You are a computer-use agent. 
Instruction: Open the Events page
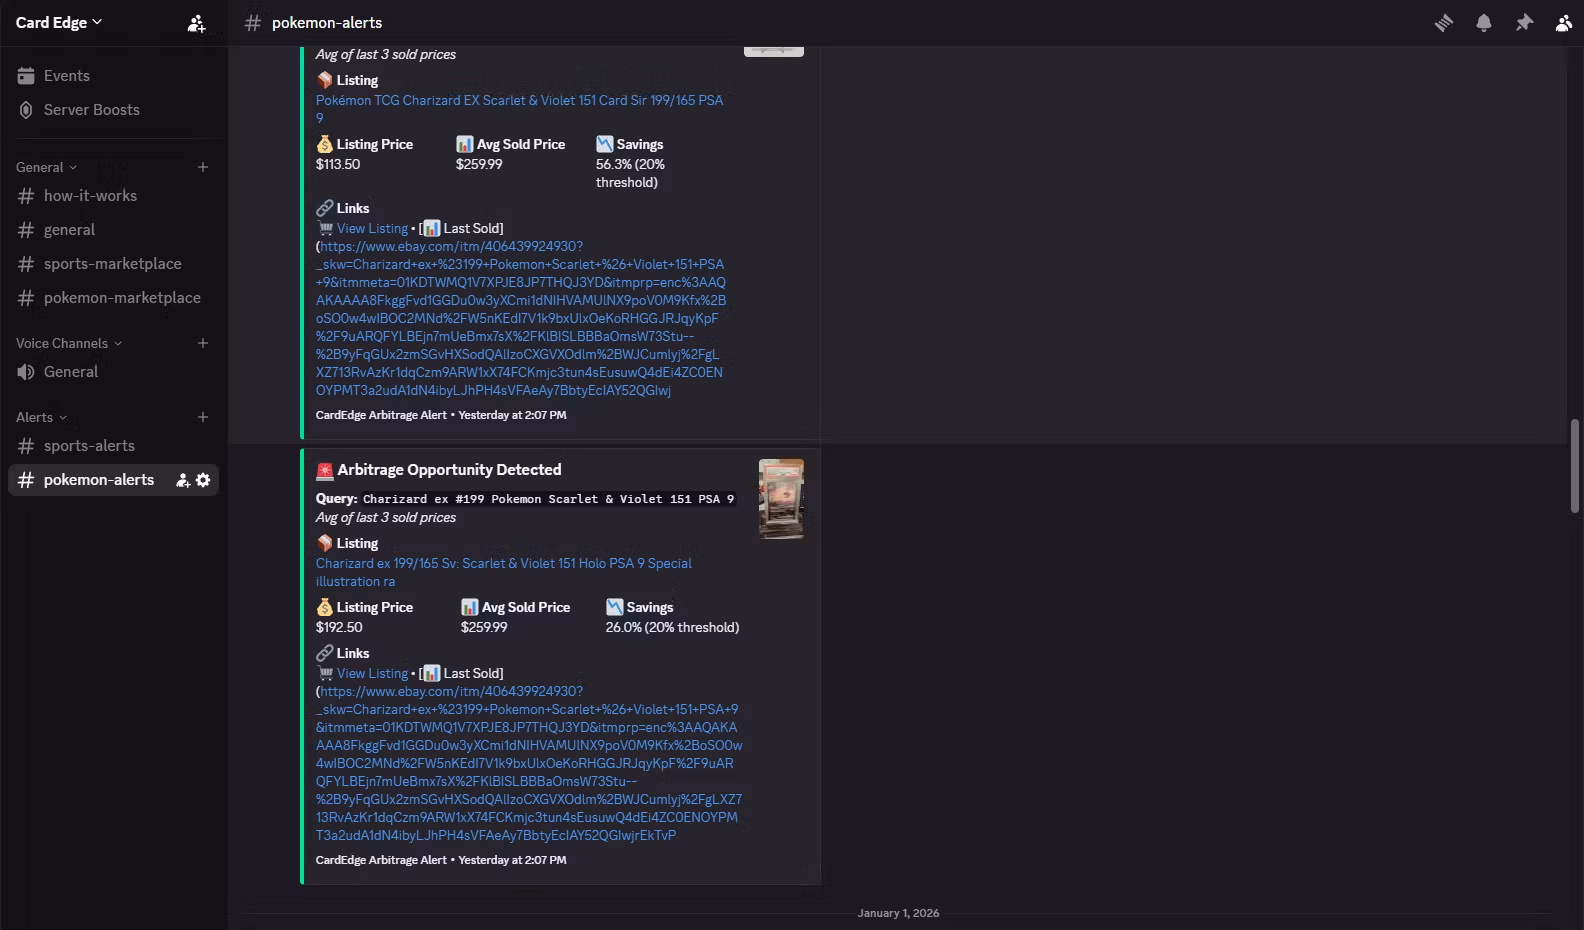114,76
